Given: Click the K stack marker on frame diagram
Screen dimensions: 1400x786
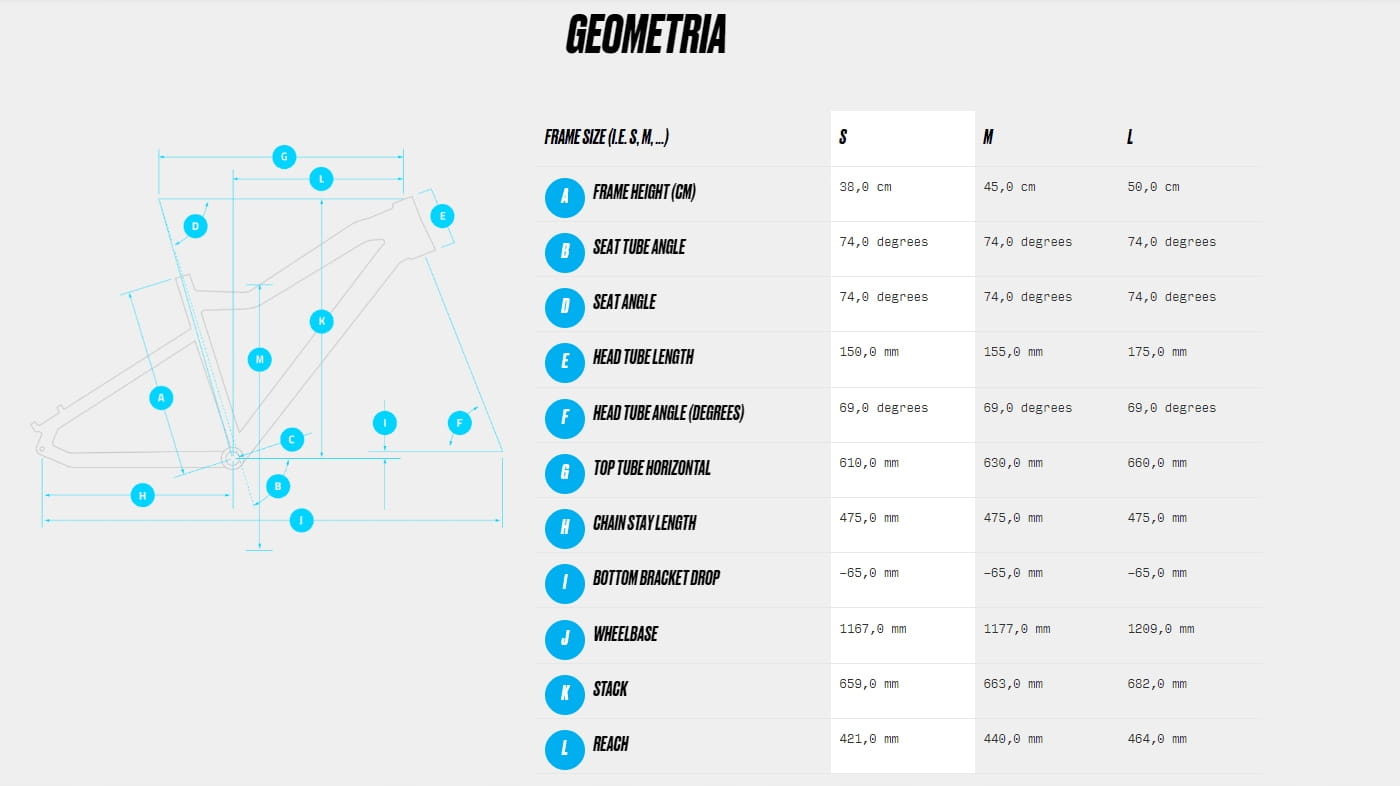Looking at the screenshot, I should point(321,321).
